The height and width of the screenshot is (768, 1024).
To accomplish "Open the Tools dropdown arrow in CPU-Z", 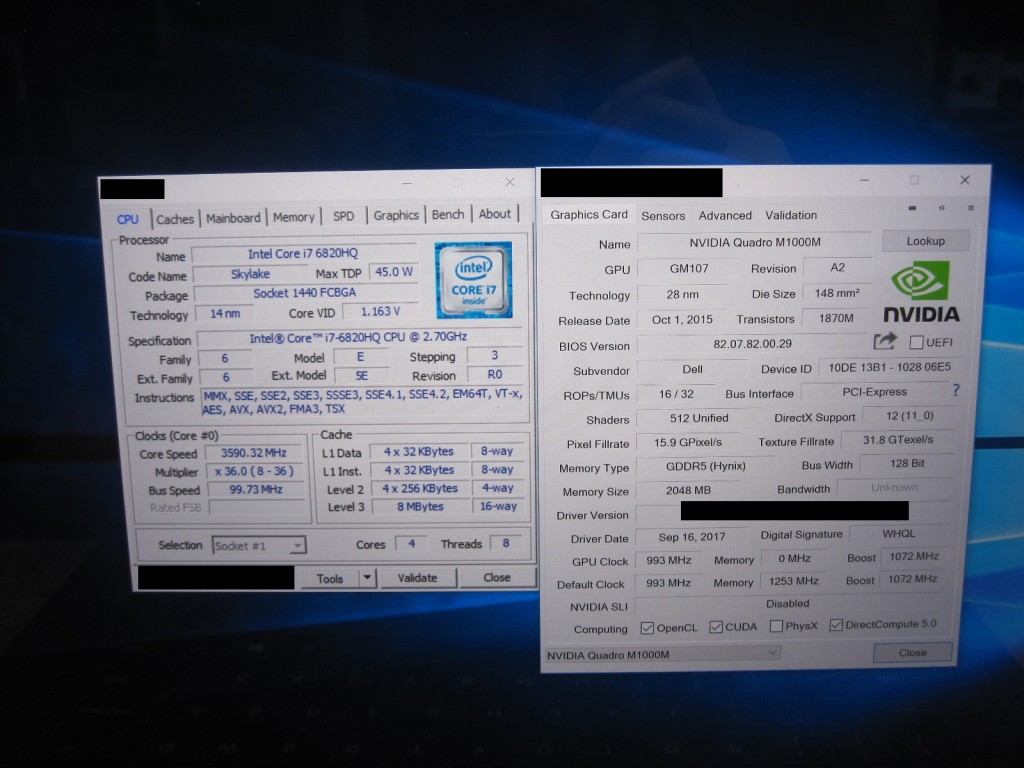I will (367, 577).
